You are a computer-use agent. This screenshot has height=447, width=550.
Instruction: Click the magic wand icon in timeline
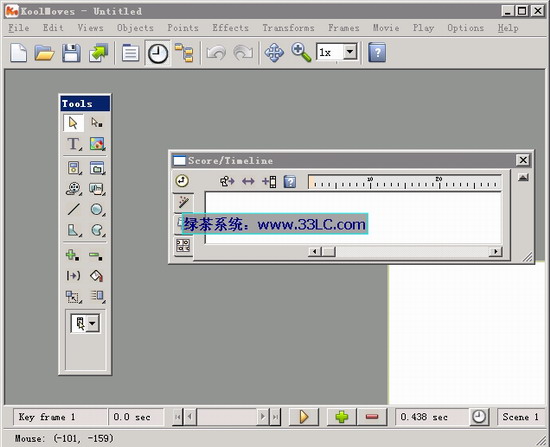coord(183,202)
